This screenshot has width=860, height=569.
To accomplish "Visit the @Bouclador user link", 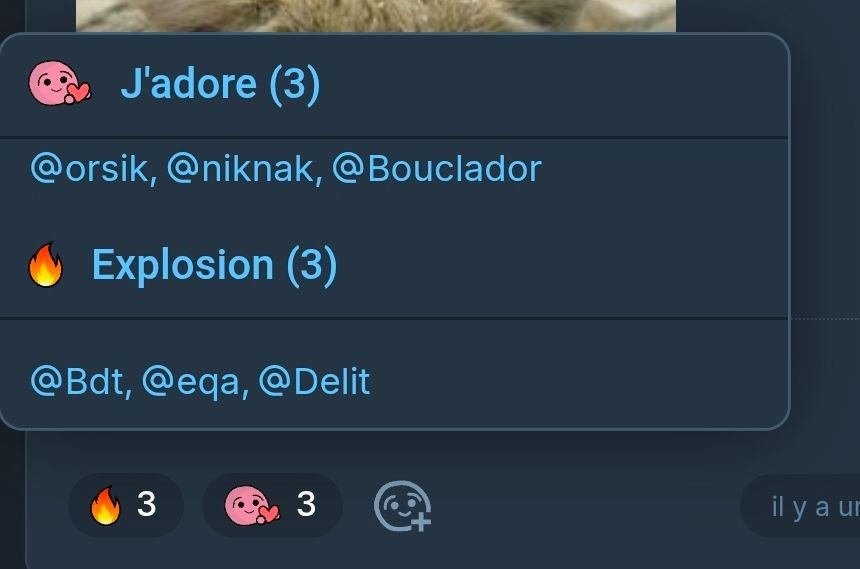I will pos(436,169).
